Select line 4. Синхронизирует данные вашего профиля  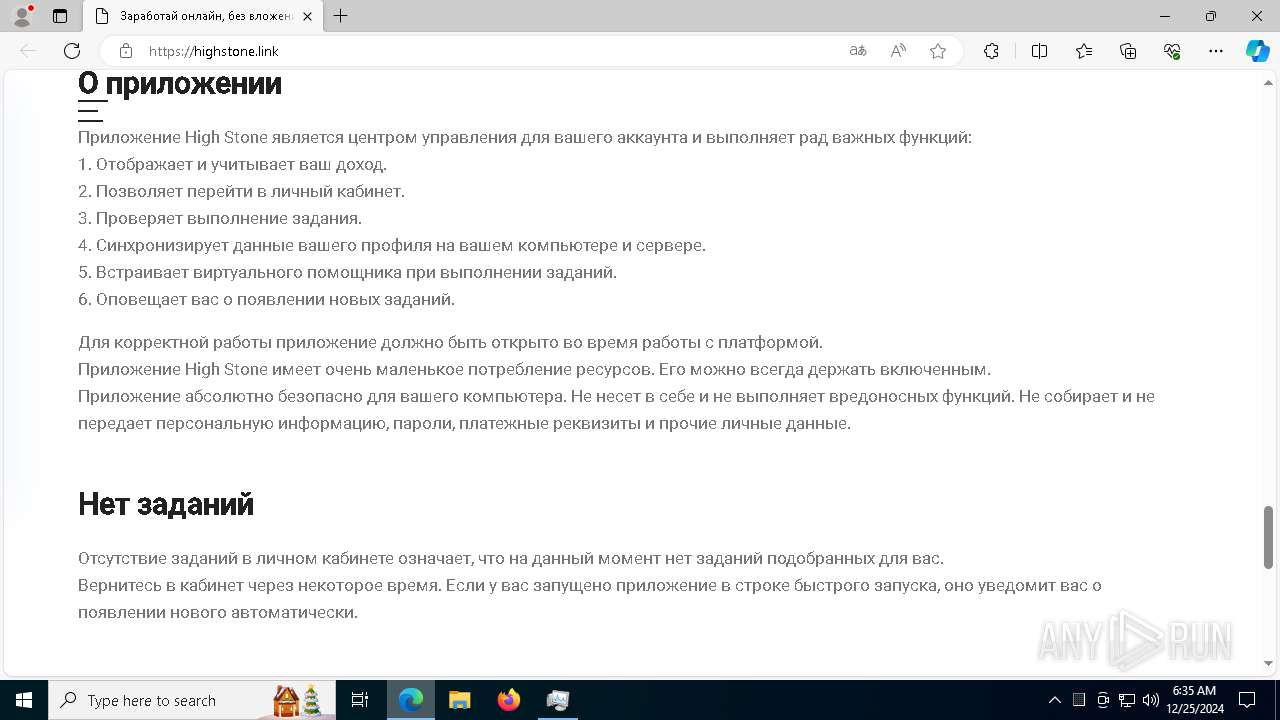(392, 246)
